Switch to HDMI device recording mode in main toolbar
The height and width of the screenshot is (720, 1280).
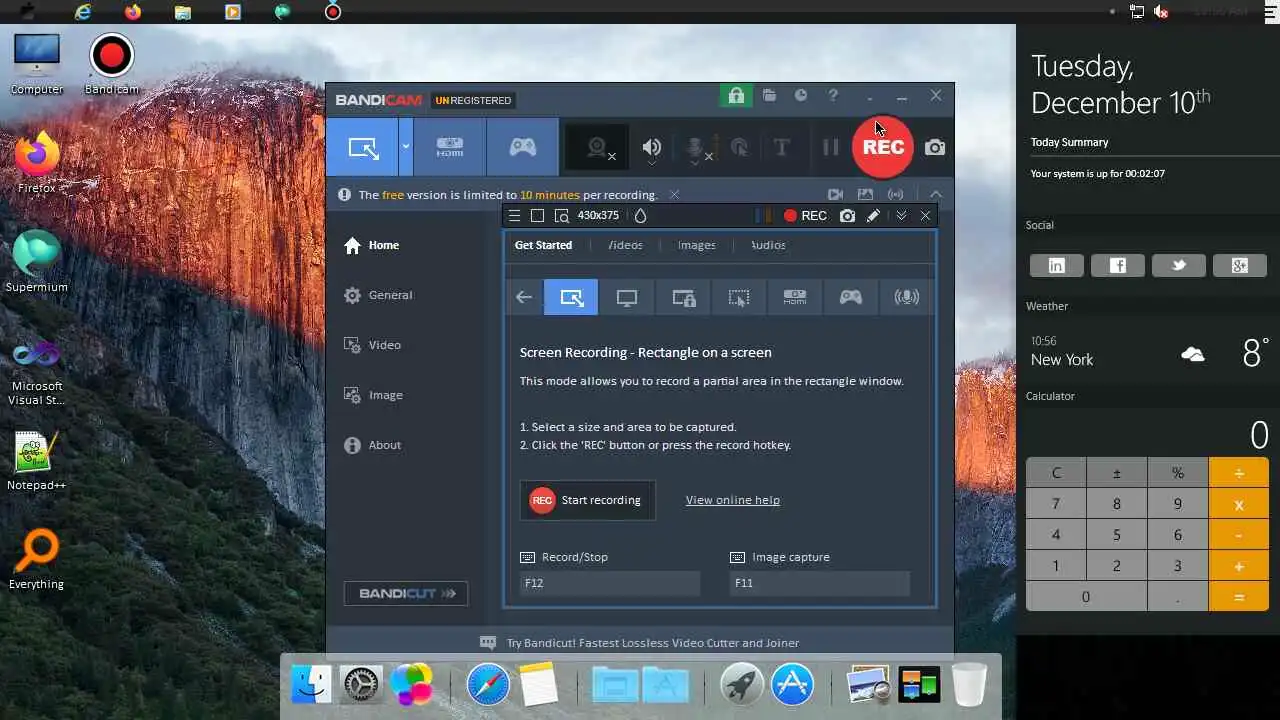[x=450, y=147]
